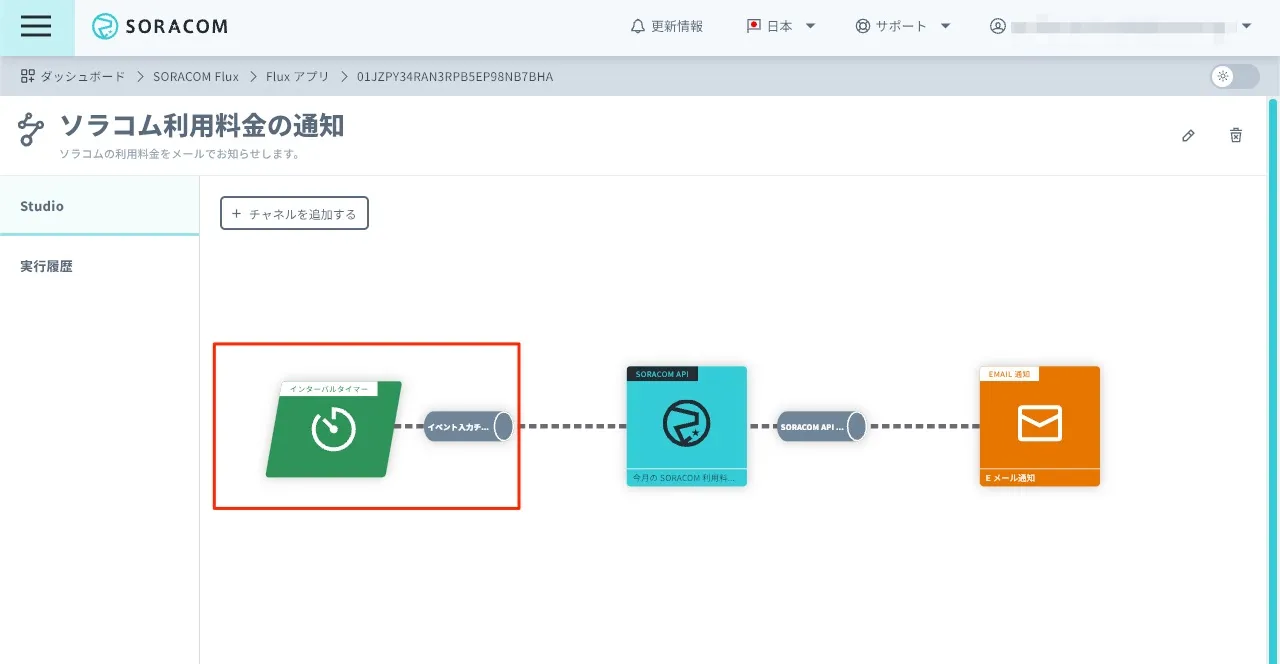Open the SORACOM API ... output channel

[822, 427]
